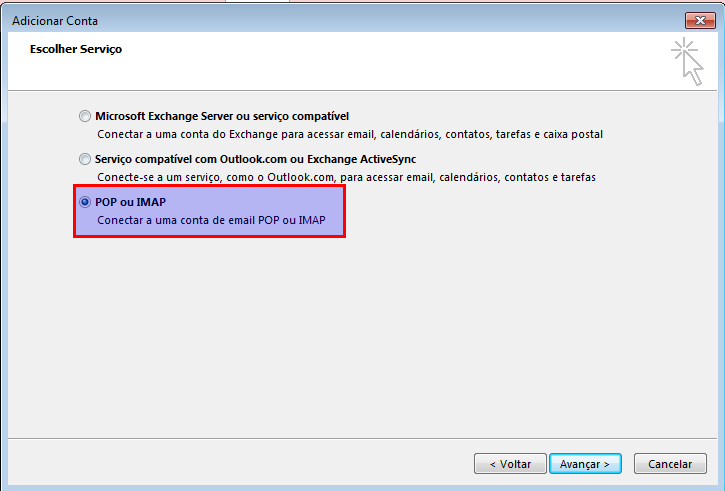
Task: Cancel the account setup with Cancelar
Action: pos(670,464)
